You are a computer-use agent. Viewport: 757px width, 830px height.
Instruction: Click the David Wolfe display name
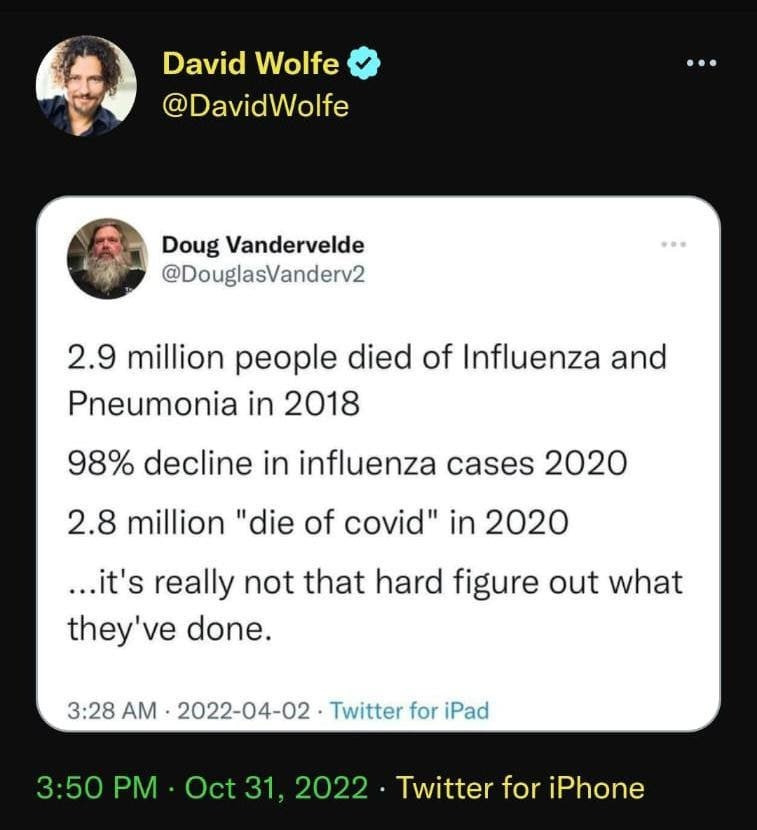point(252,66)
